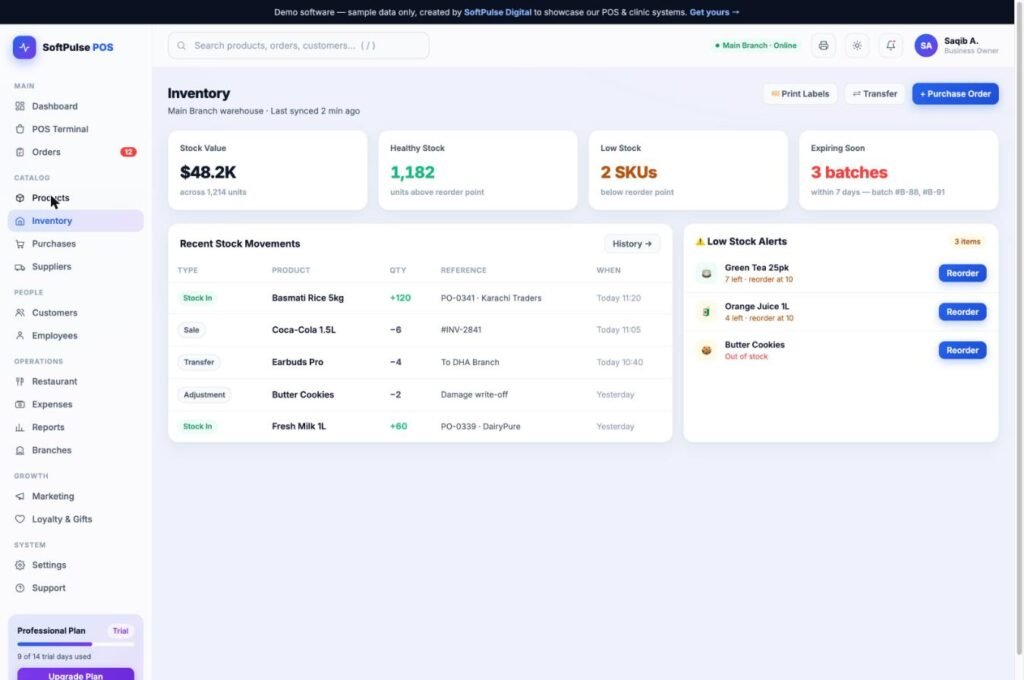1024x680 pixels.
Task: Open POS Terminal from the sidebar
Action: tap(75, 129)
